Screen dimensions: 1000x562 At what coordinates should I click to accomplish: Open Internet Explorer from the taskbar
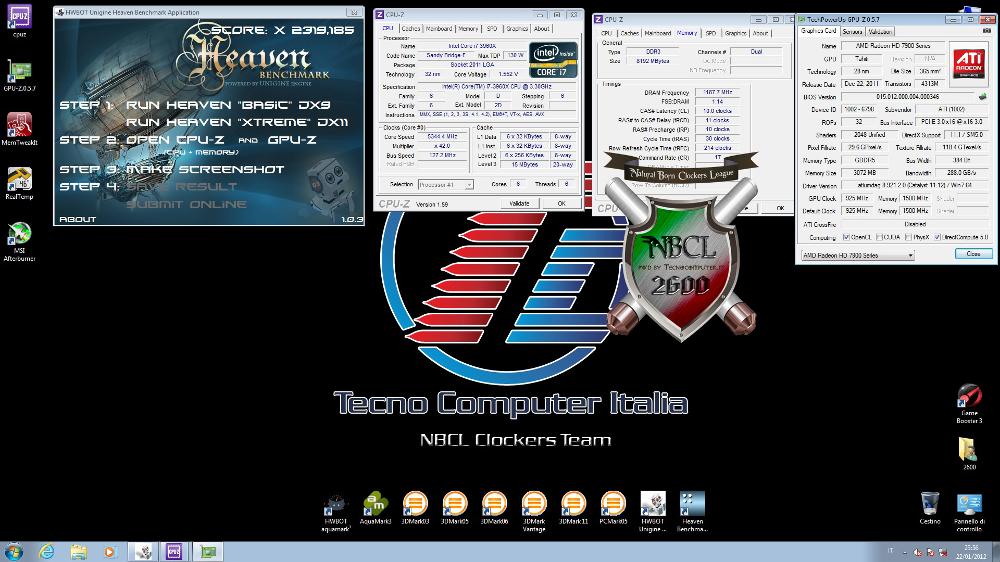pyautogui.click(x=47, y=551)
